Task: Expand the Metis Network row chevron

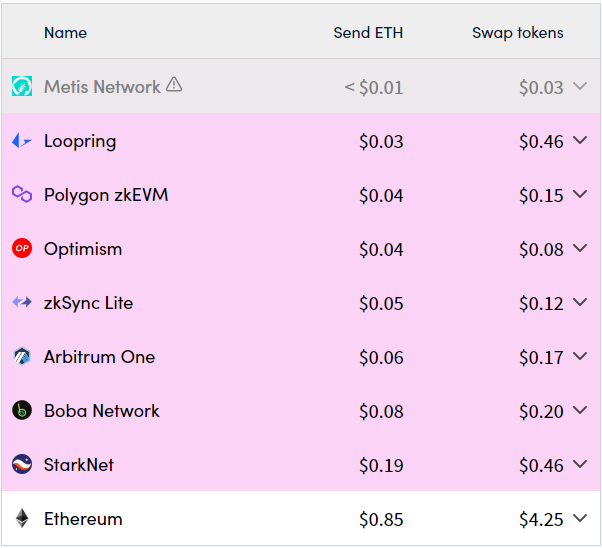Action: click(x=580, y=86)
